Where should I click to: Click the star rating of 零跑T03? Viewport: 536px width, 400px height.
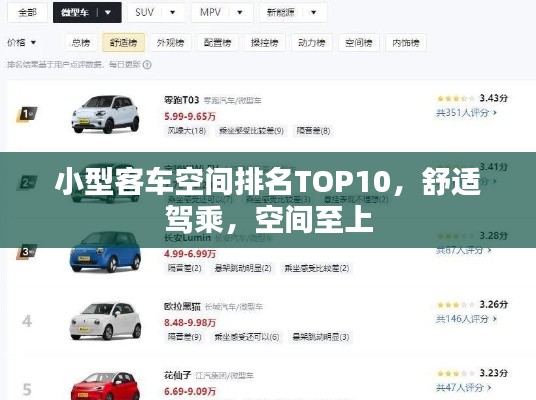pos(456,98)
